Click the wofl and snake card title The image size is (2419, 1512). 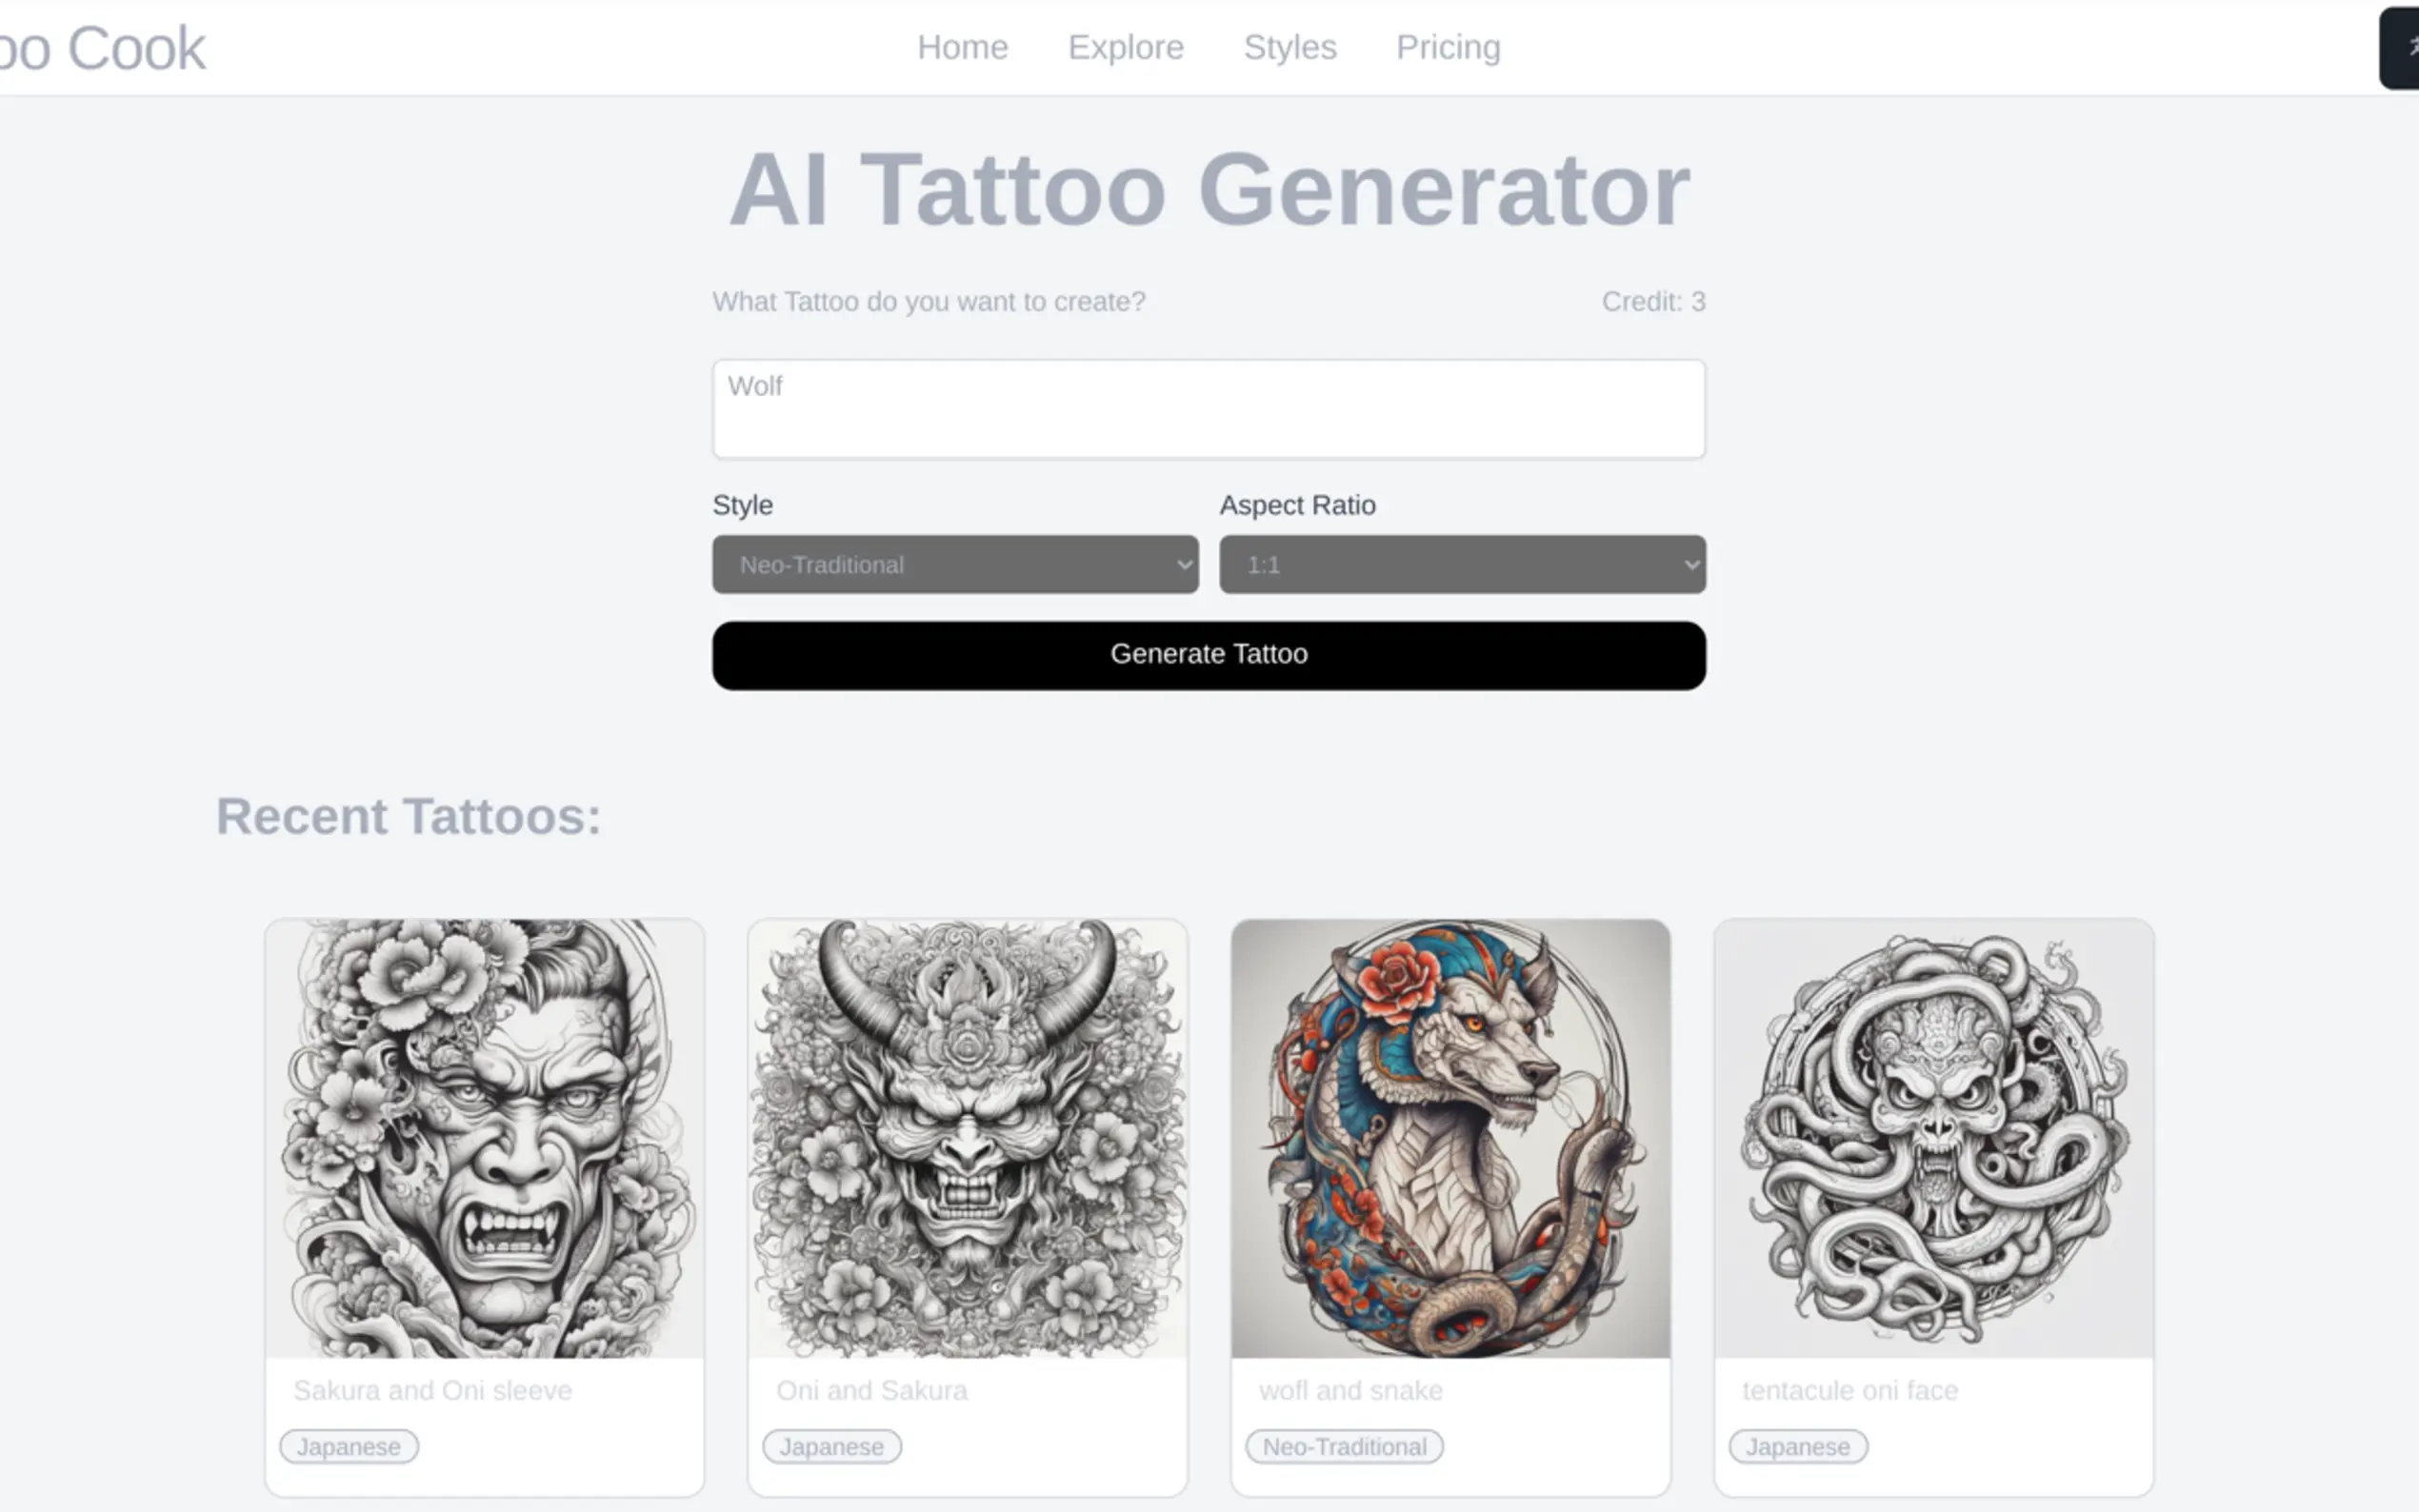pos(1350,1390)
